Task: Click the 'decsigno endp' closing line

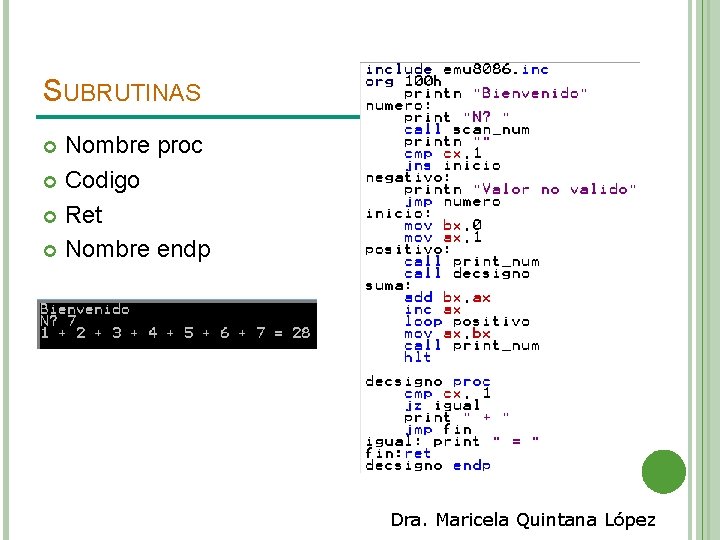Action: pos(428,465)
